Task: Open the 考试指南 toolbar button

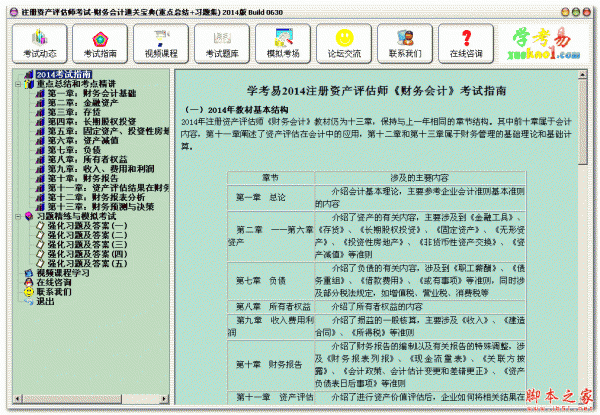Action: [100, 44]
